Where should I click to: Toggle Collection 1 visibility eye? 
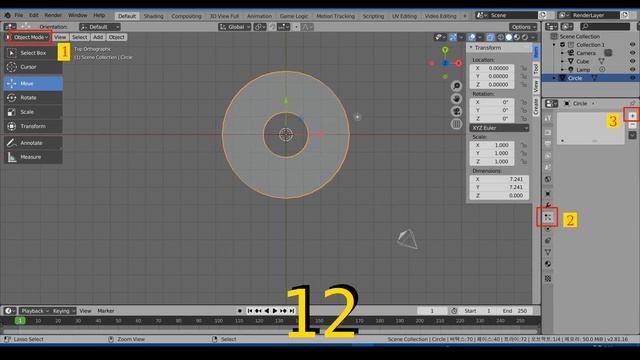coord(632,44)
